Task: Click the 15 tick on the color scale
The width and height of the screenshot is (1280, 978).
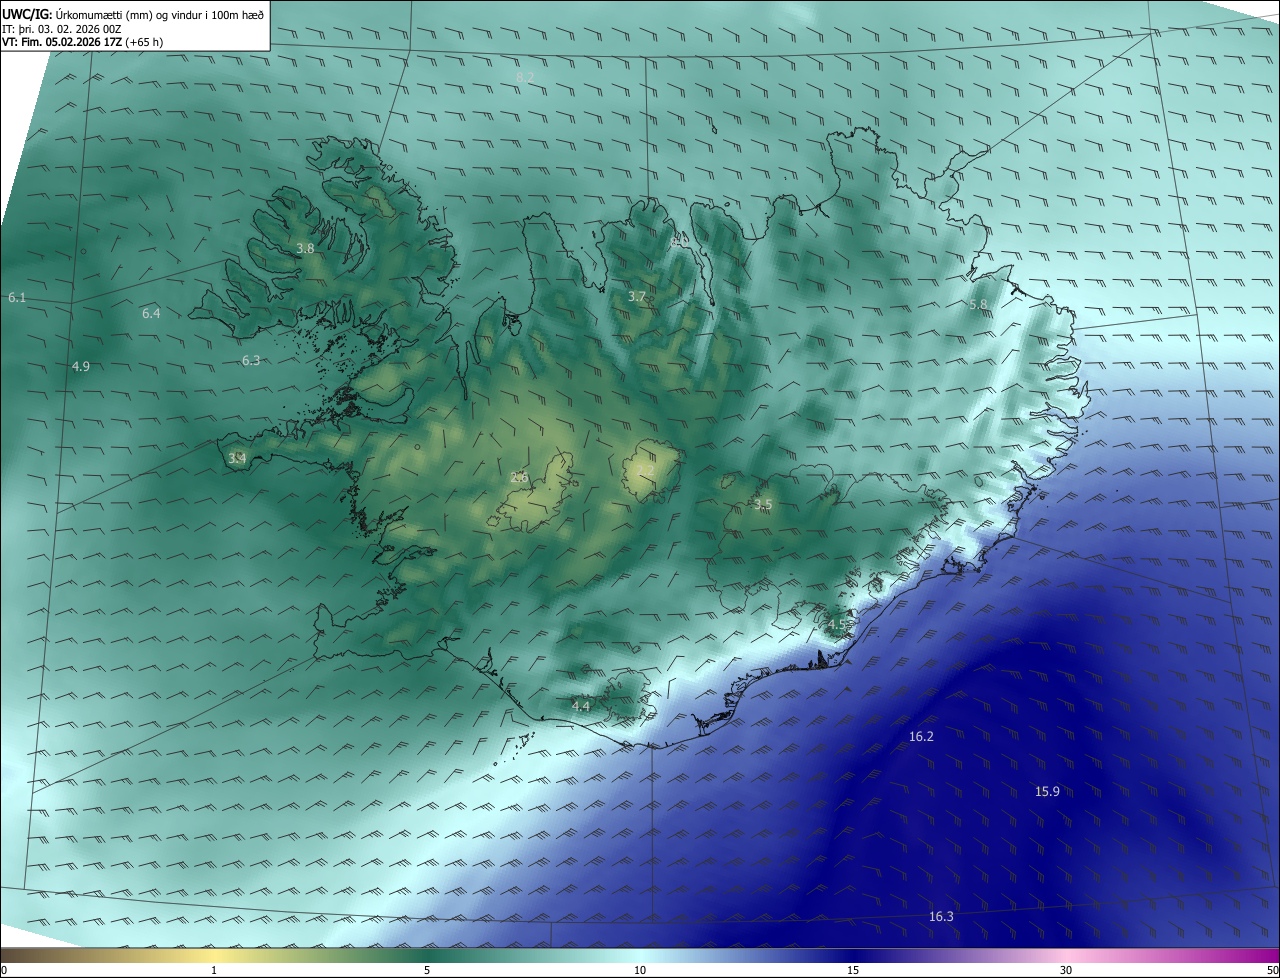Action: click(x=853, y=970)
